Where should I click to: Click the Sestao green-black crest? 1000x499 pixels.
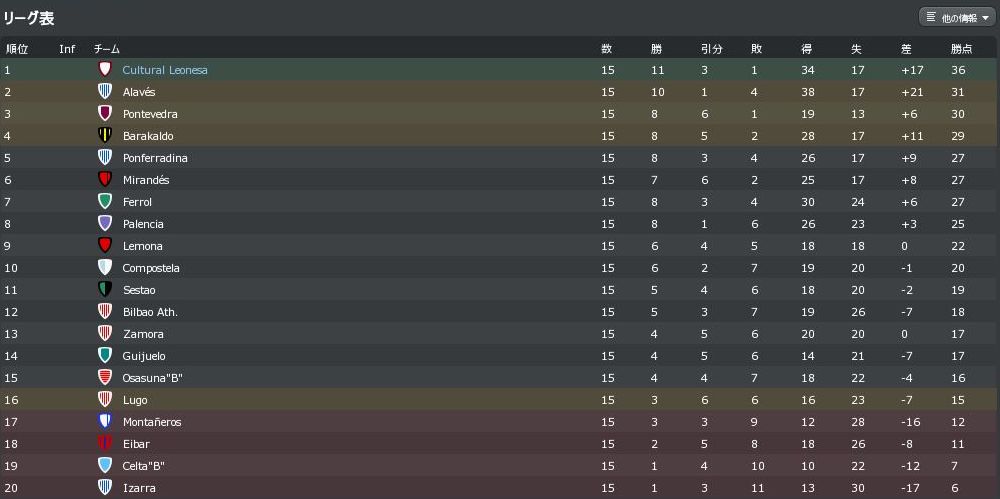(x=105, y=290)
